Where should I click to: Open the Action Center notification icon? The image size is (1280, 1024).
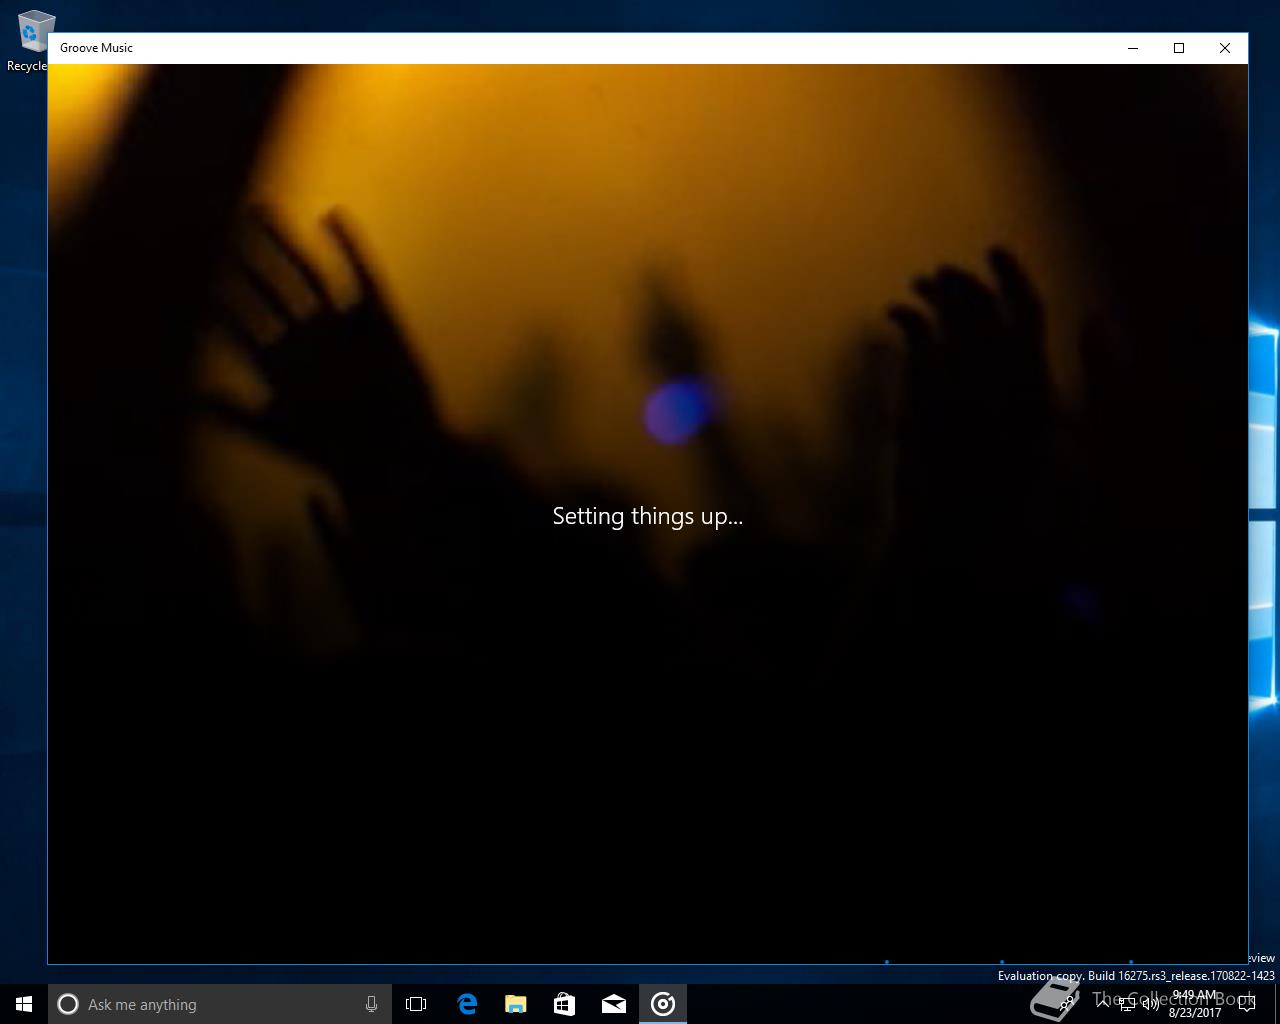(1246, 1004)
